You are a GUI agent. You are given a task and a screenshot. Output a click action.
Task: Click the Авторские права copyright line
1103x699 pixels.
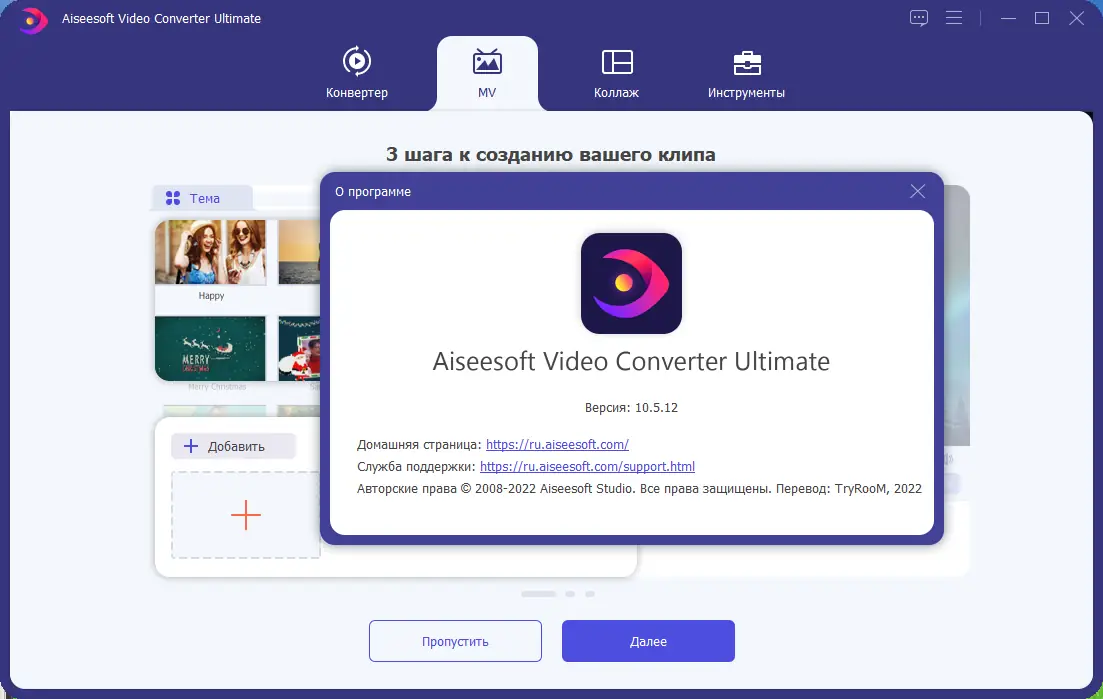click(639, 488)
